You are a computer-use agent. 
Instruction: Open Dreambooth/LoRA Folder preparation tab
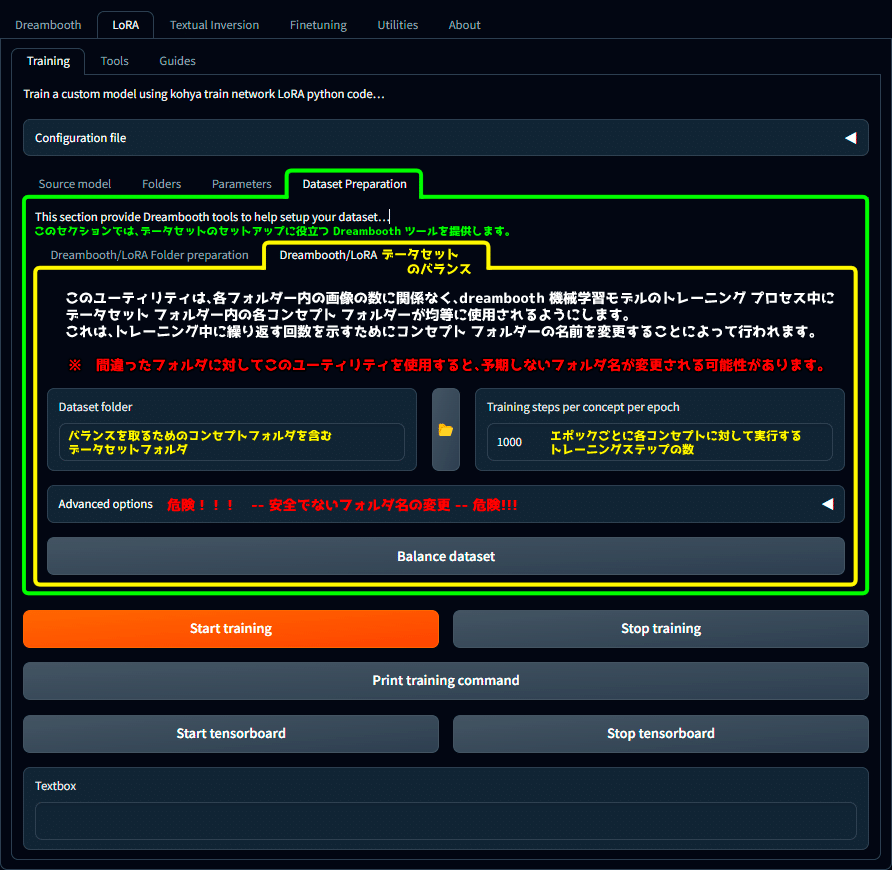click(x=149, y=255)
